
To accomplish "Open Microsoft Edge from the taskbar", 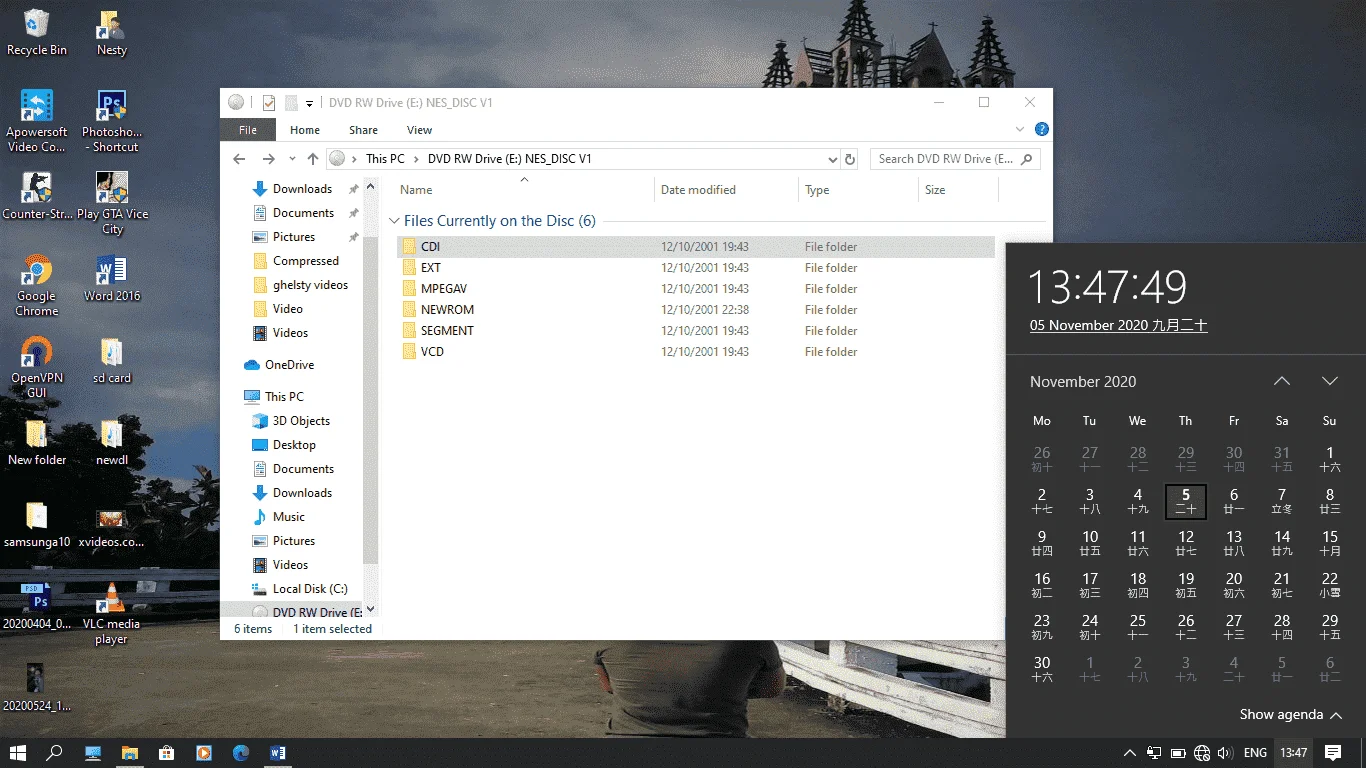I will (241, 753).
